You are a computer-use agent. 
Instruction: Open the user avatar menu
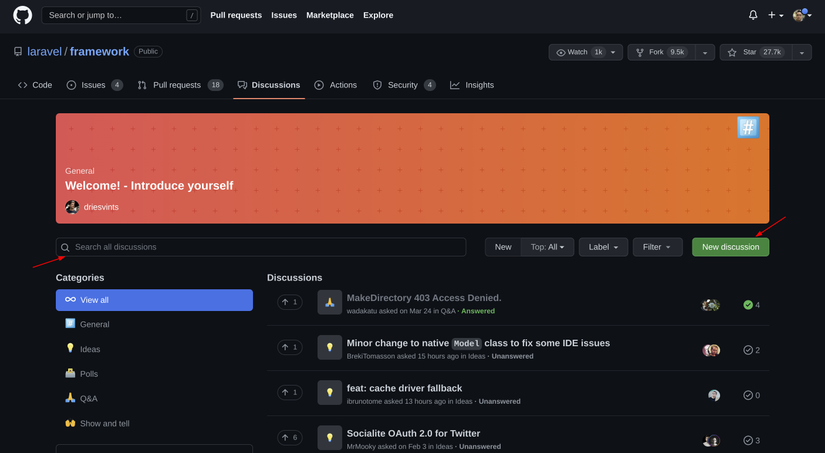click(802, 15)
